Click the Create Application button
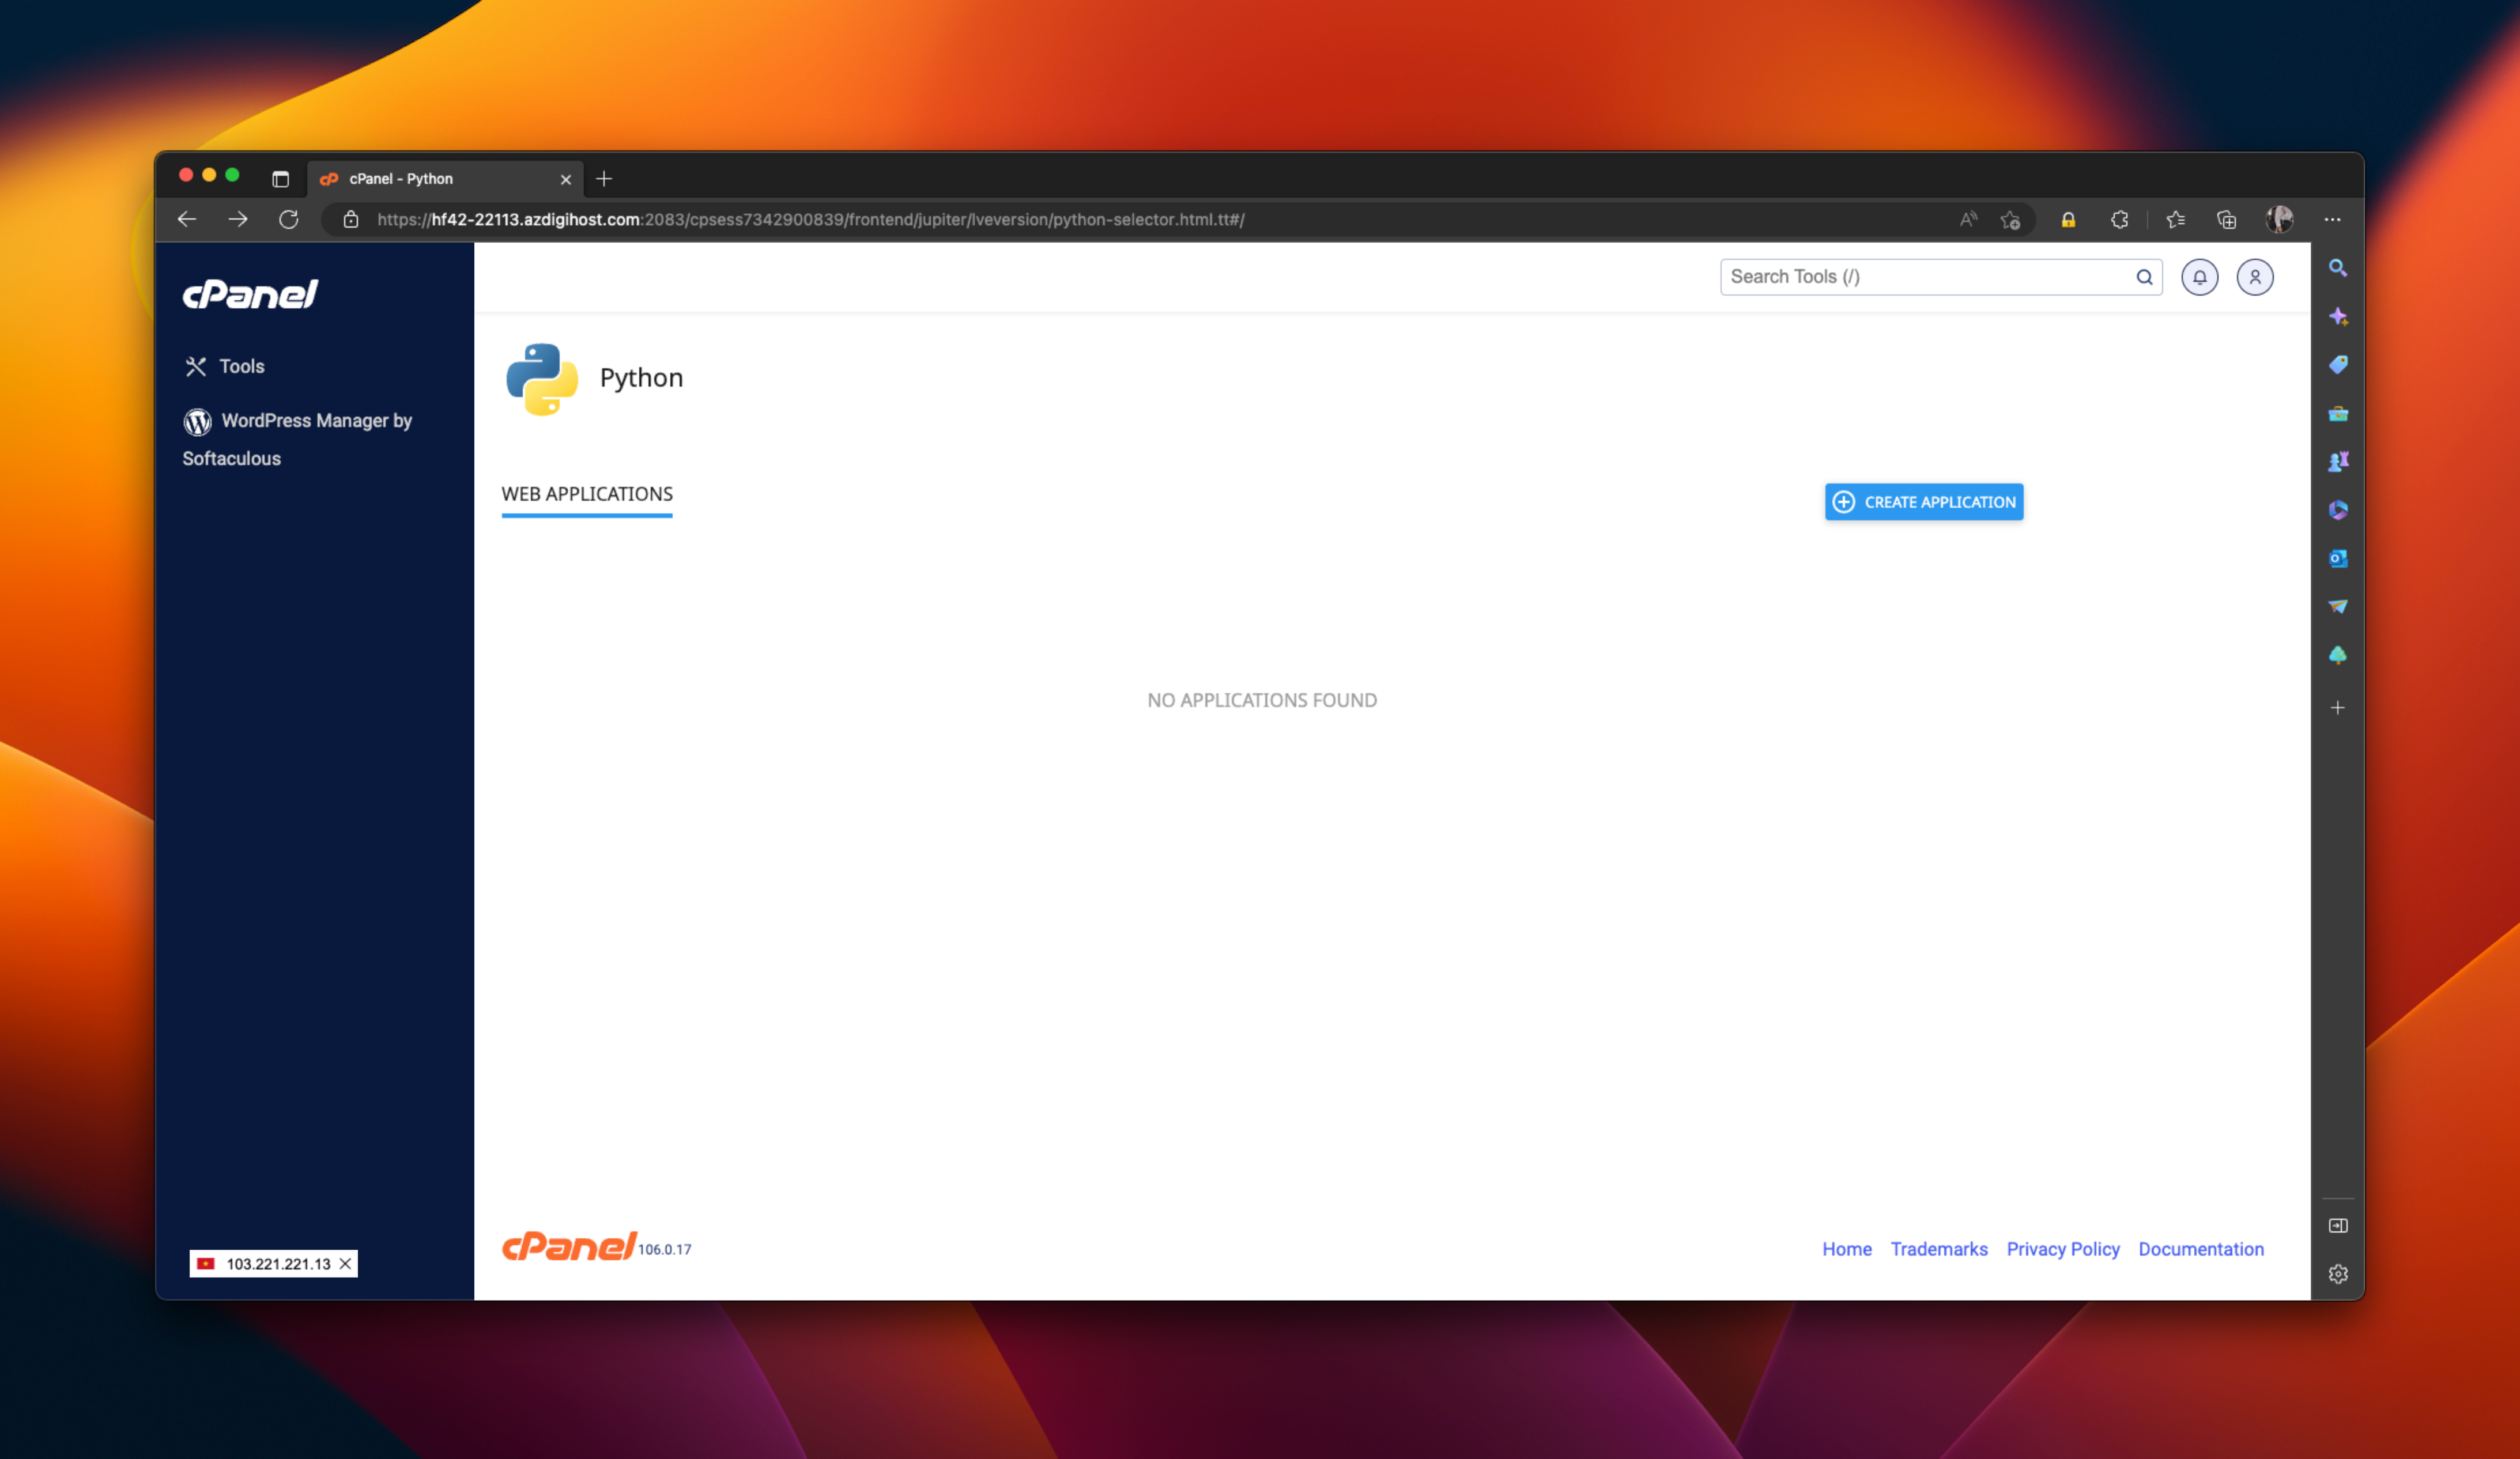The image size is (2520, 1459). tap(1923, 502)
